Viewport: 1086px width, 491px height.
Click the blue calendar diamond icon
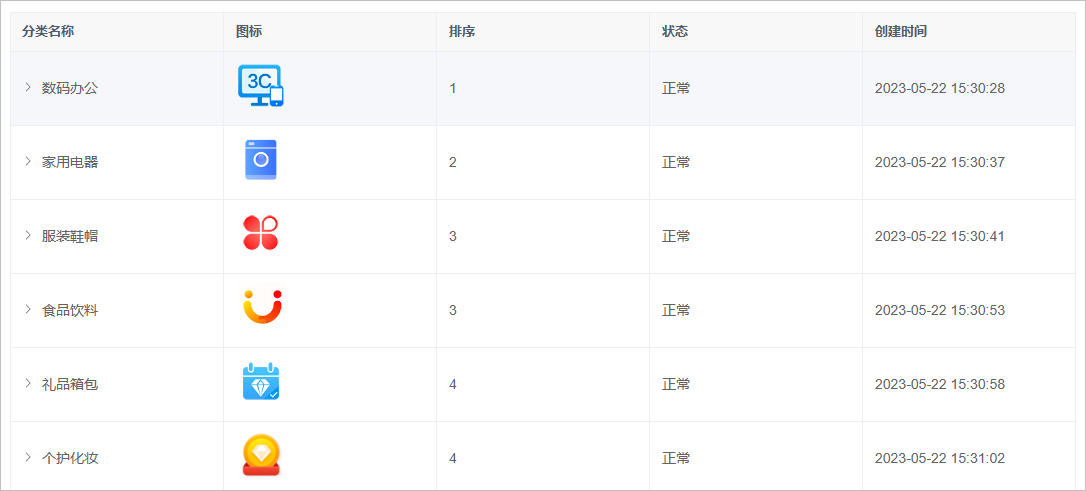point(261,382)
